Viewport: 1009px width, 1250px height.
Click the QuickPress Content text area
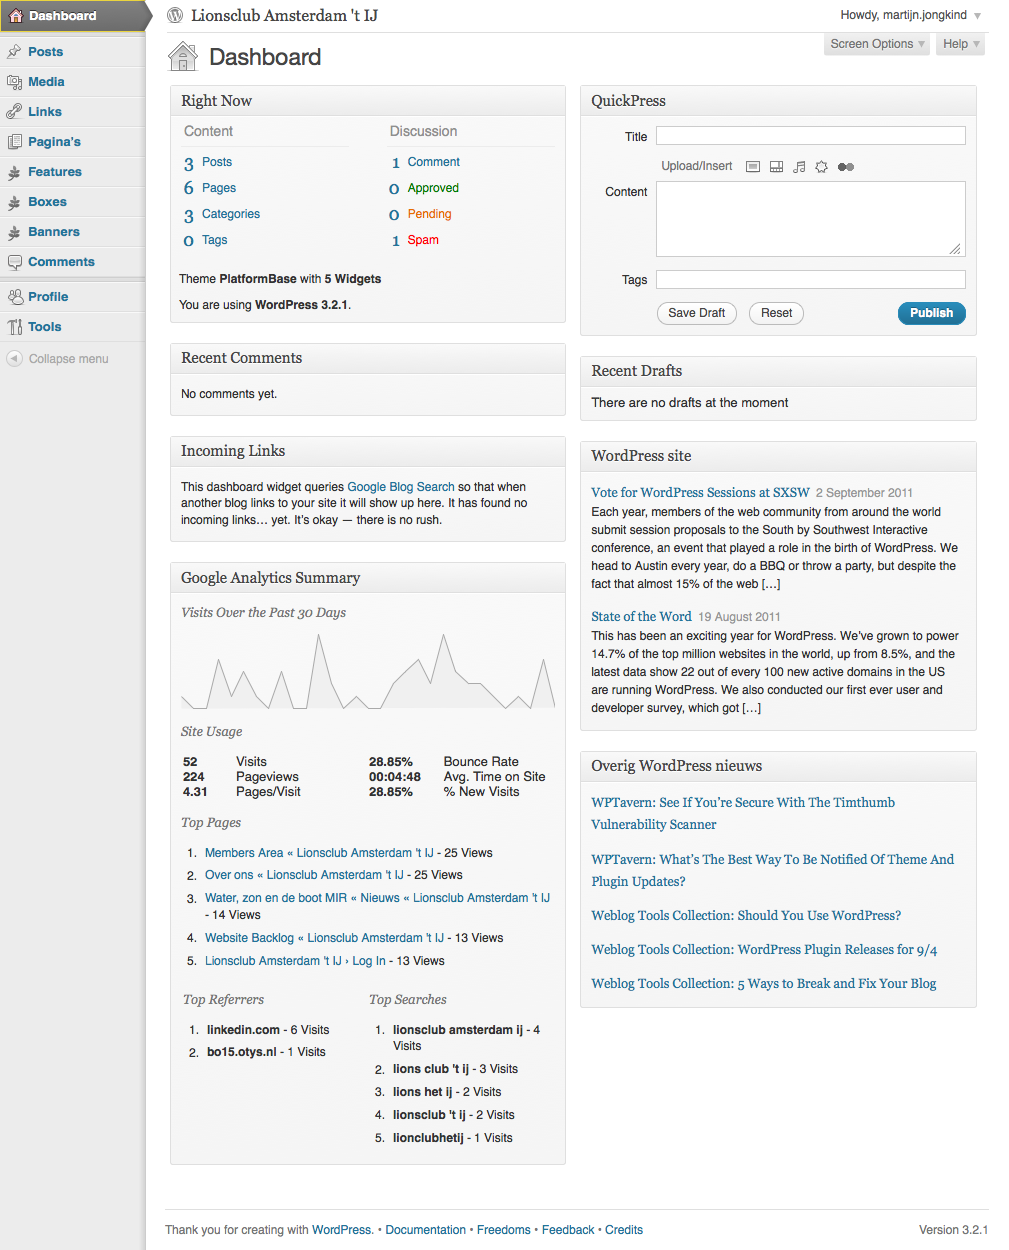pyautogui.click(x=811, y=219)
